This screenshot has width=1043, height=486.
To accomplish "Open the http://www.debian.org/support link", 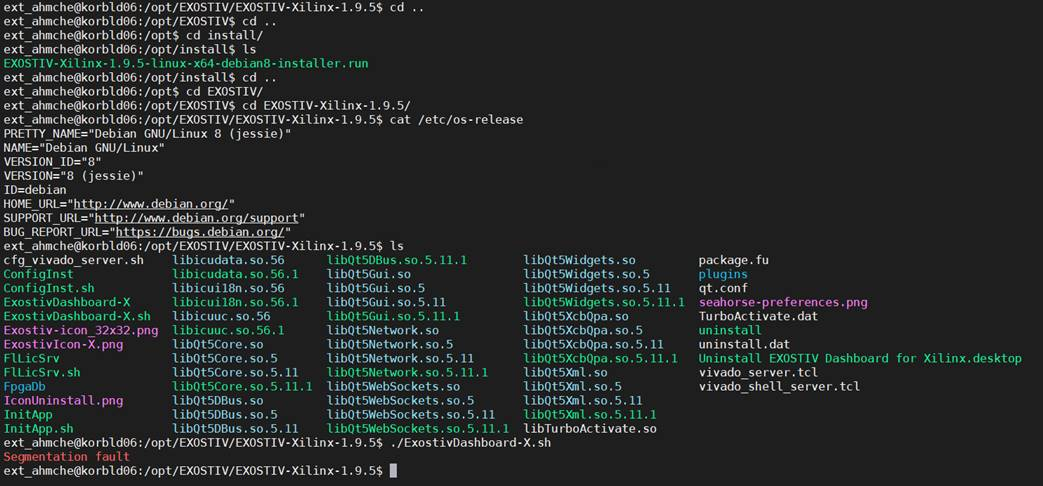I will click(x=196, y=217).
